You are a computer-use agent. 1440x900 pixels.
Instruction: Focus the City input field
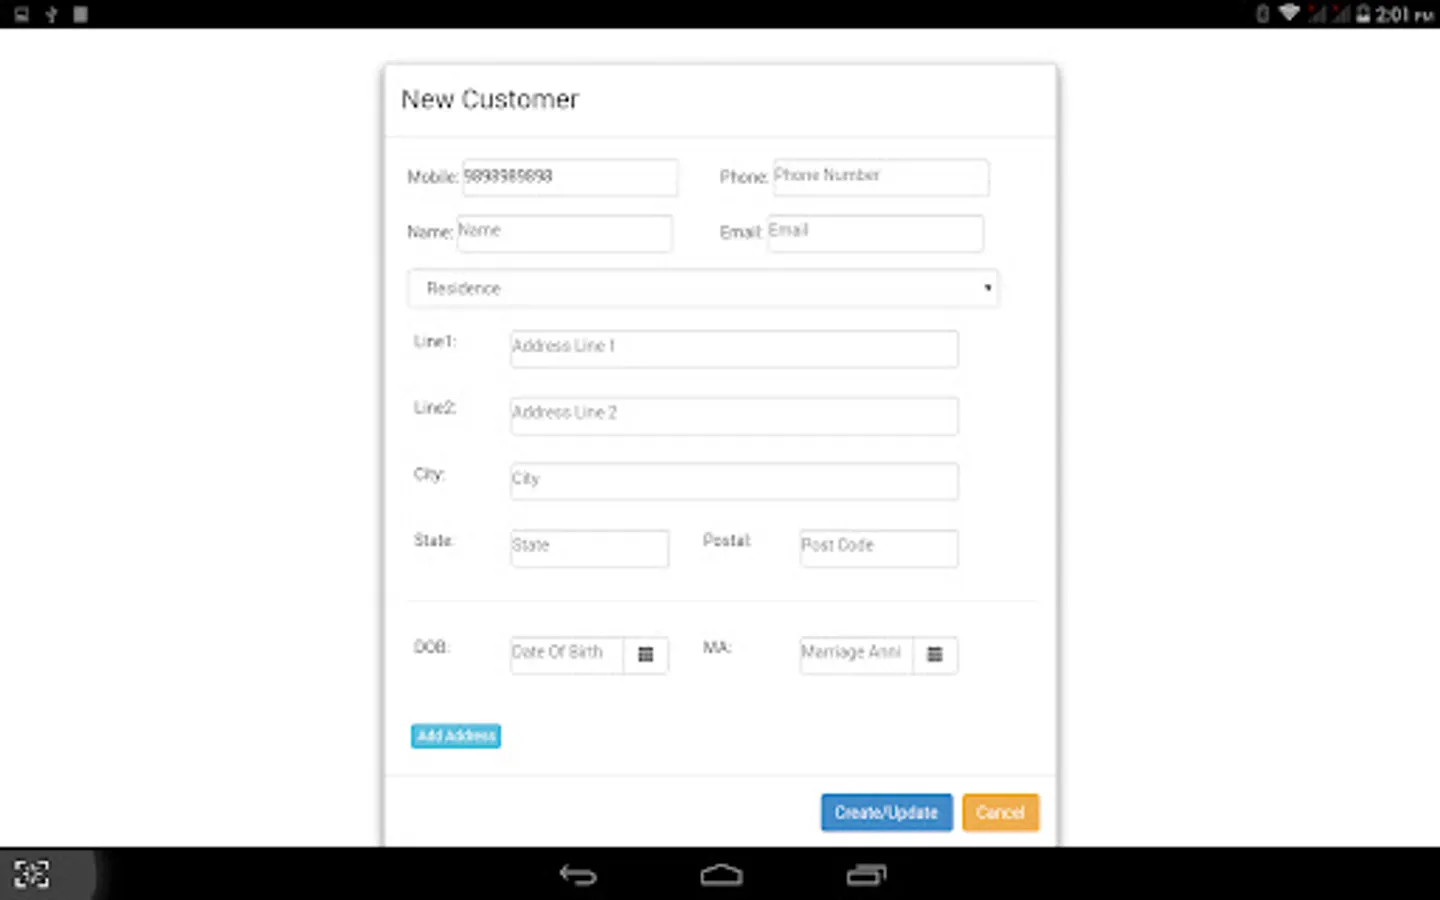point(734,481)
